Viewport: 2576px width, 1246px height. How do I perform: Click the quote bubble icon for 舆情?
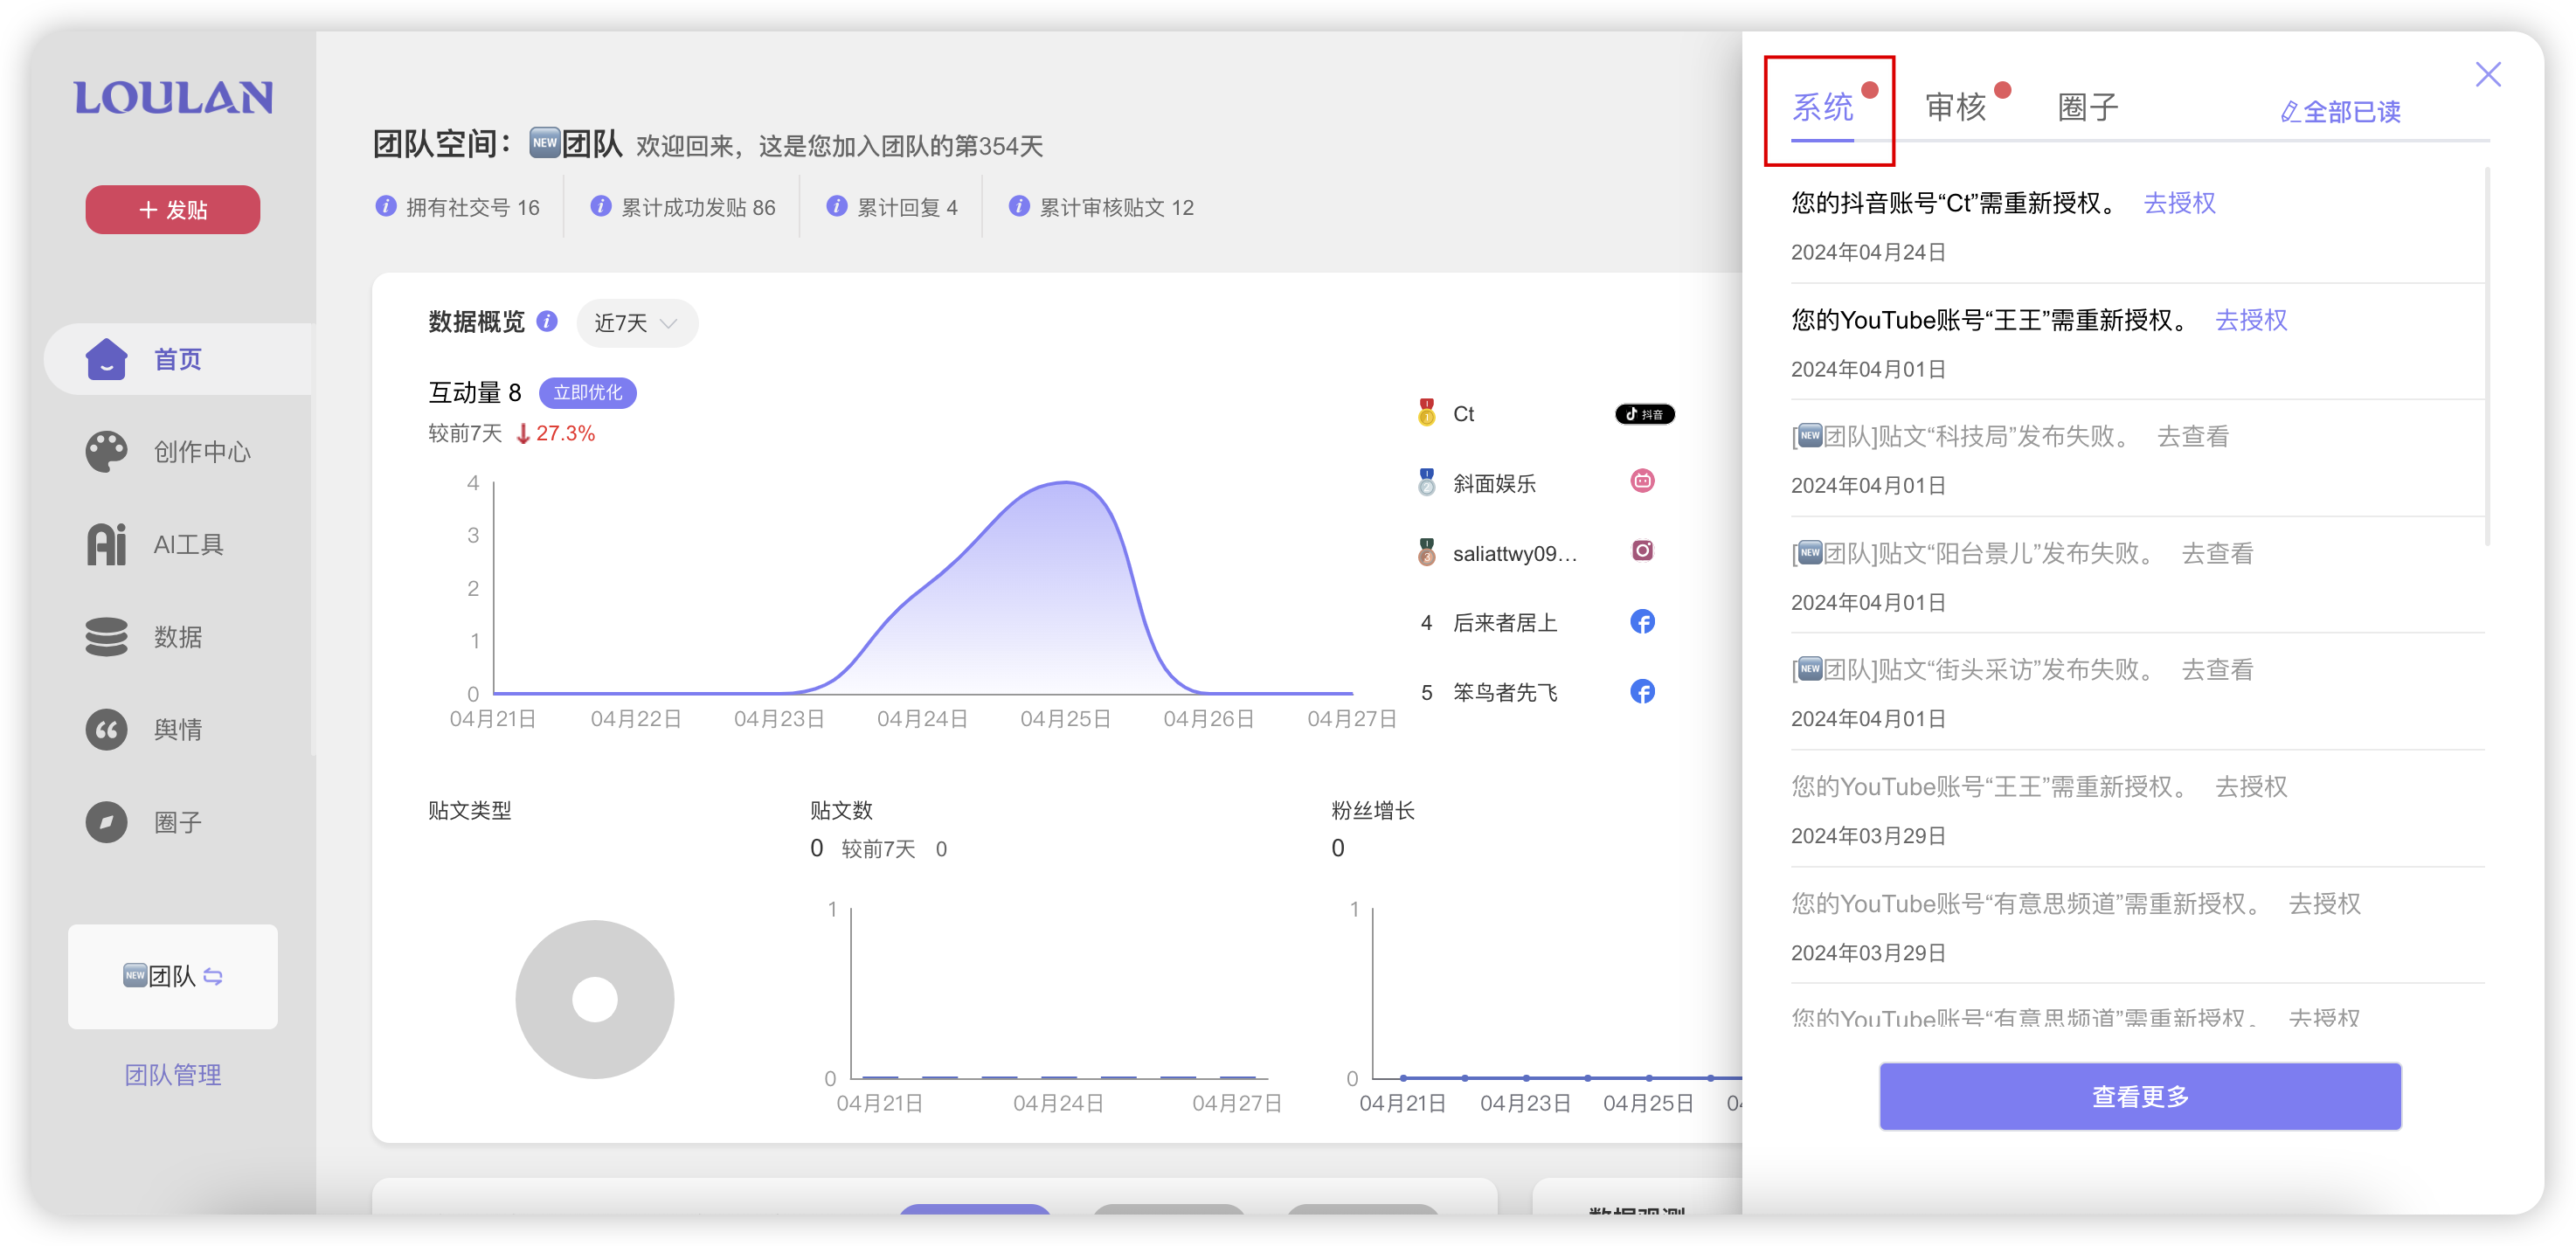(x=106, y=730)
